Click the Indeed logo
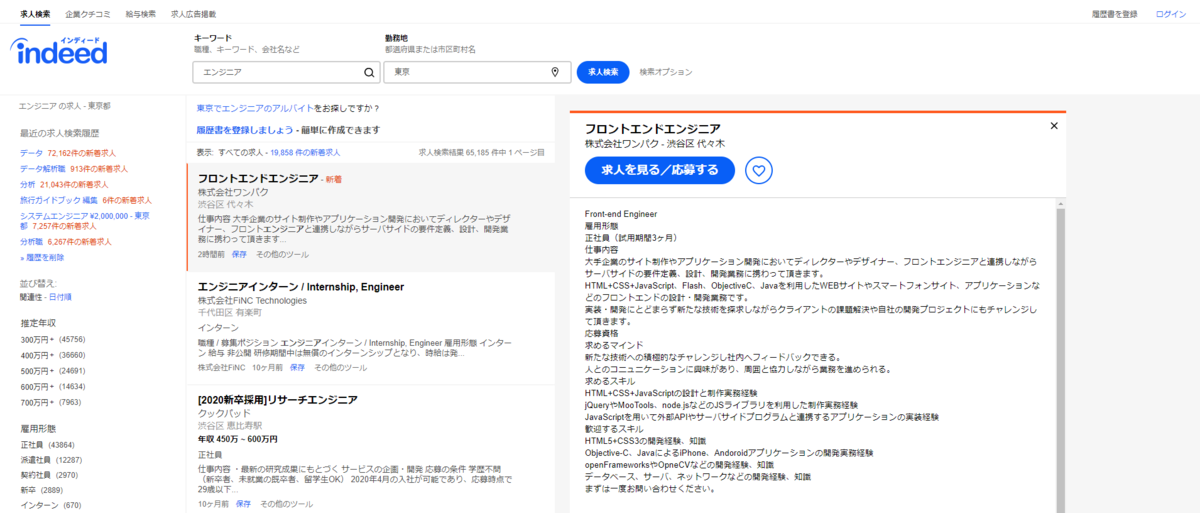 point(58,52)
